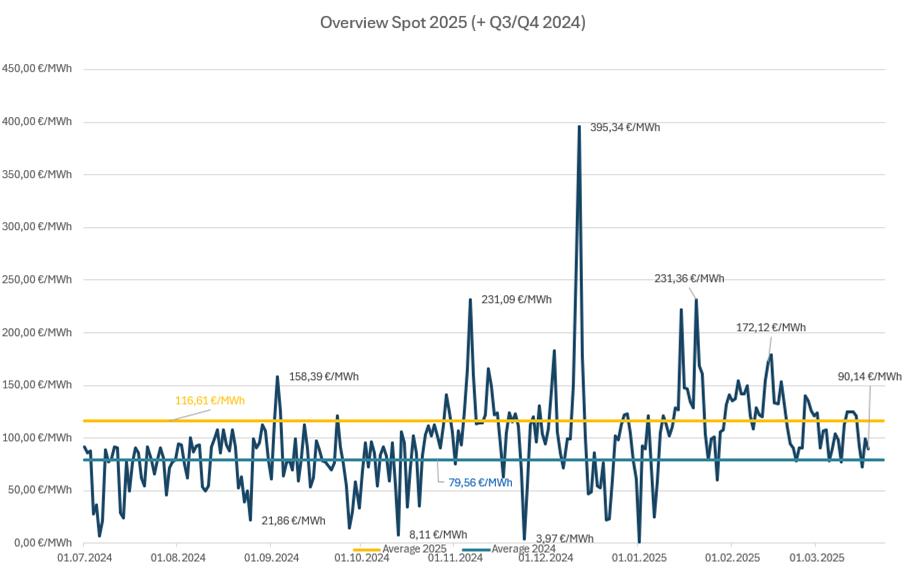Select the 01.03.2025 x-axis date label

click(x=817, y=557)
